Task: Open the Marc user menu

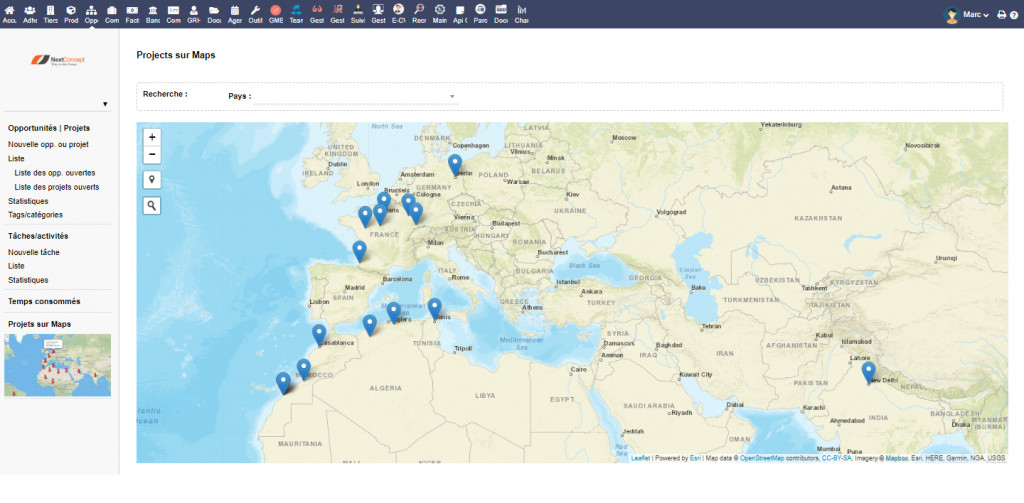Action: click(968, 14)
